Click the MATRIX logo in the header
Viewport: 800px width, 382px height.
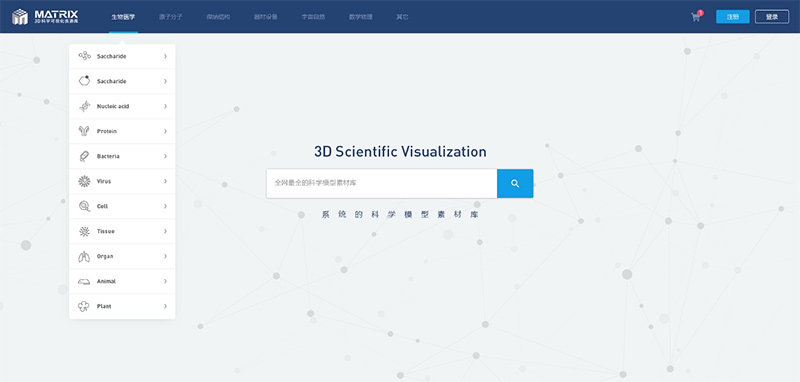[46, 16]
